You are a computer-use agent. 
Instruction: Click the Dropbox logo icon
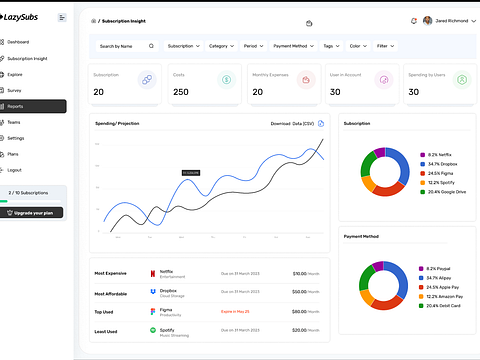(x=153, y=292)
